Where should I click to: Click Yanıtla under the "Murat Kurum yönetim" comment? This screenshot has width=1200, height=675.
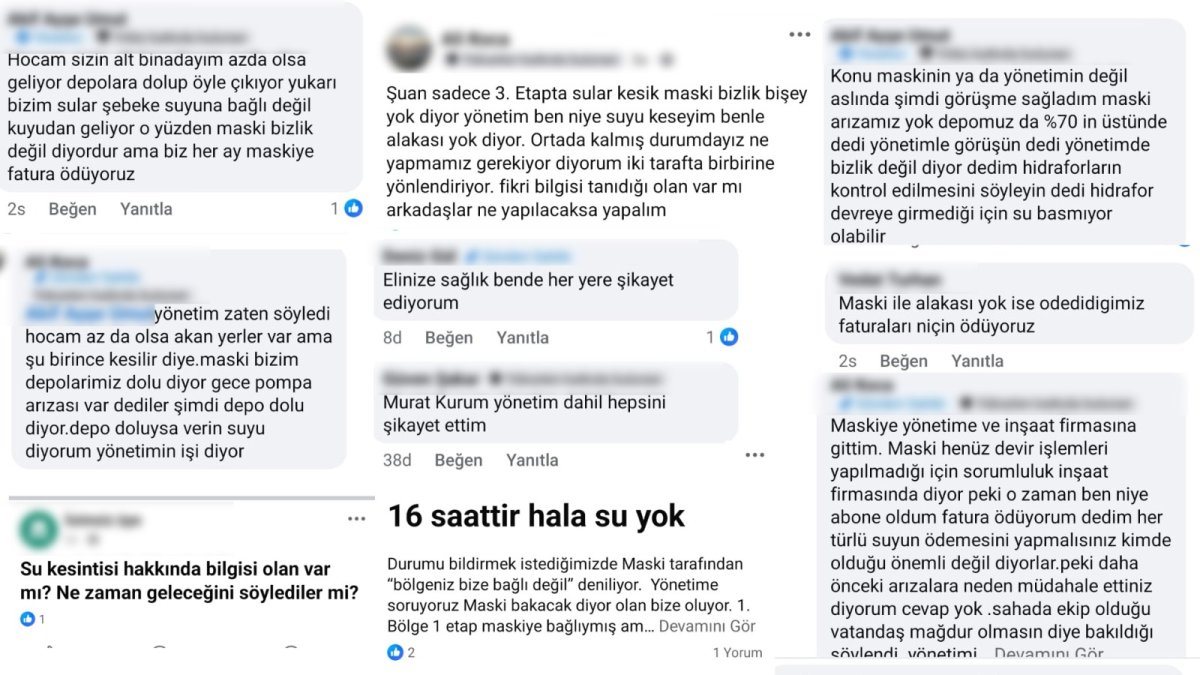(x=532, y=460)
